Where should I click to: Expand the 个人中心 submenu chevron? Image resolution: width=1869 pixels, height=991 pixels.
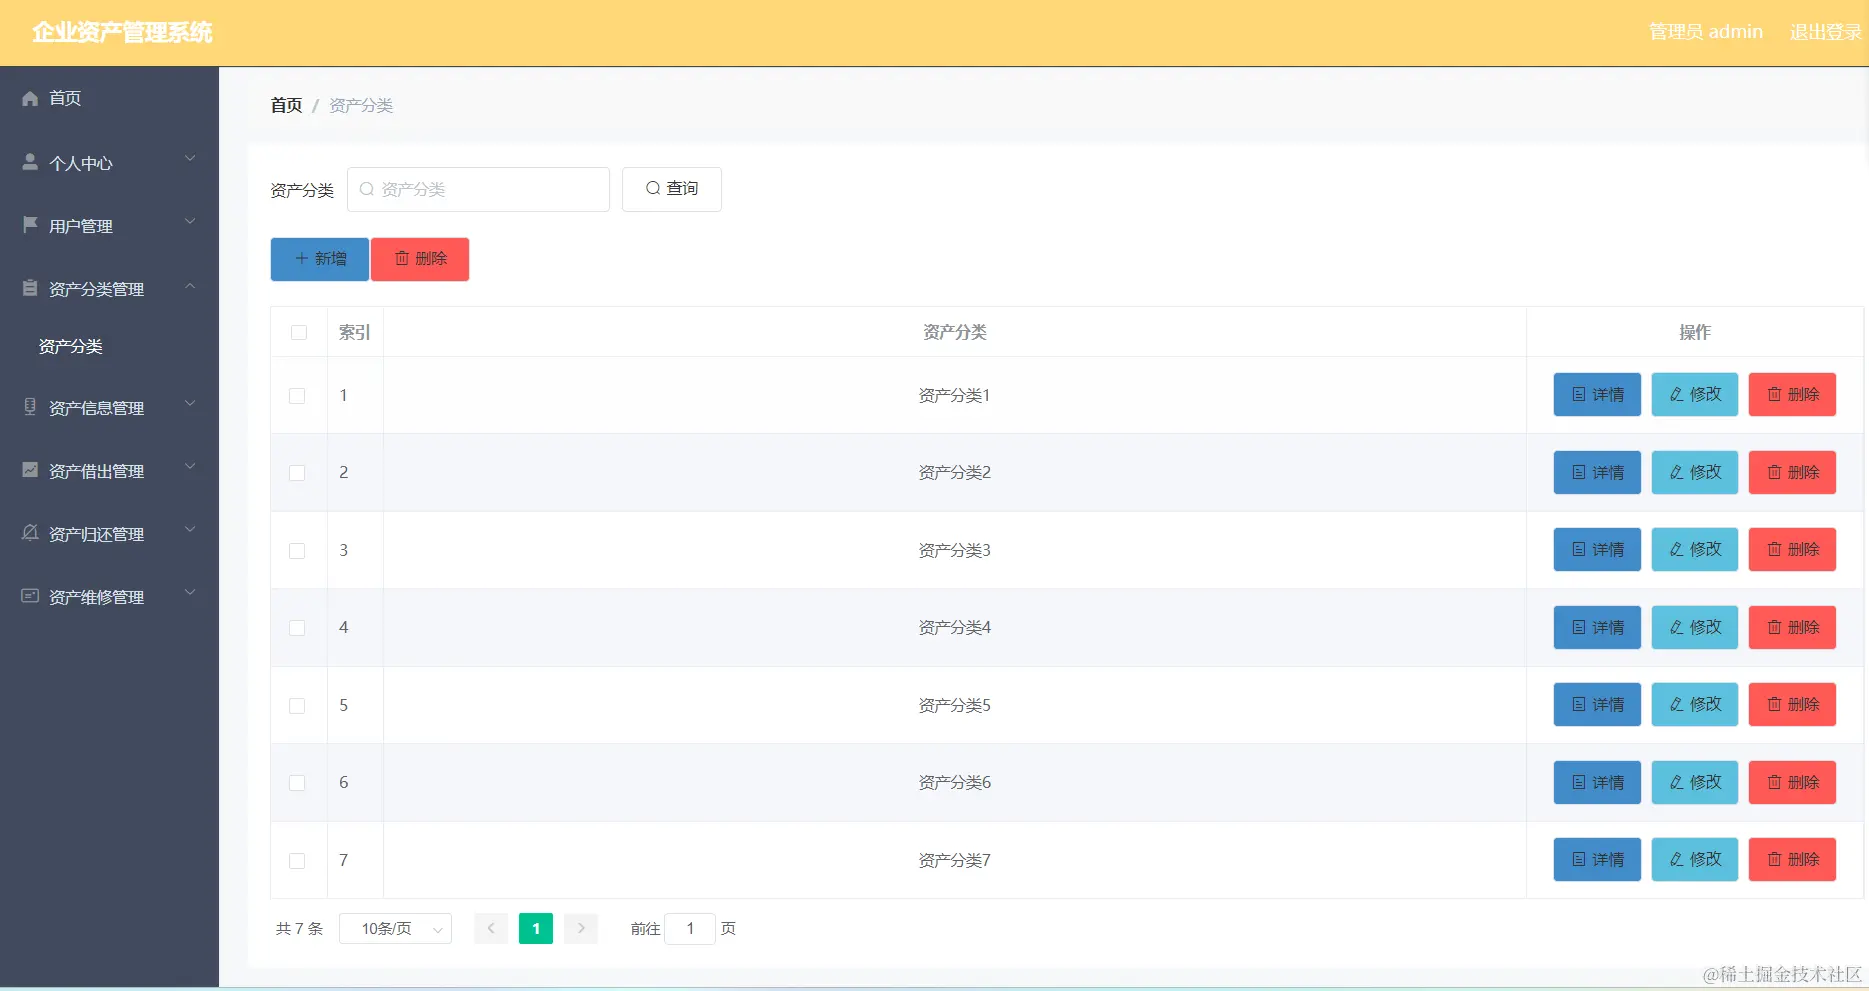tap(190, 158)
